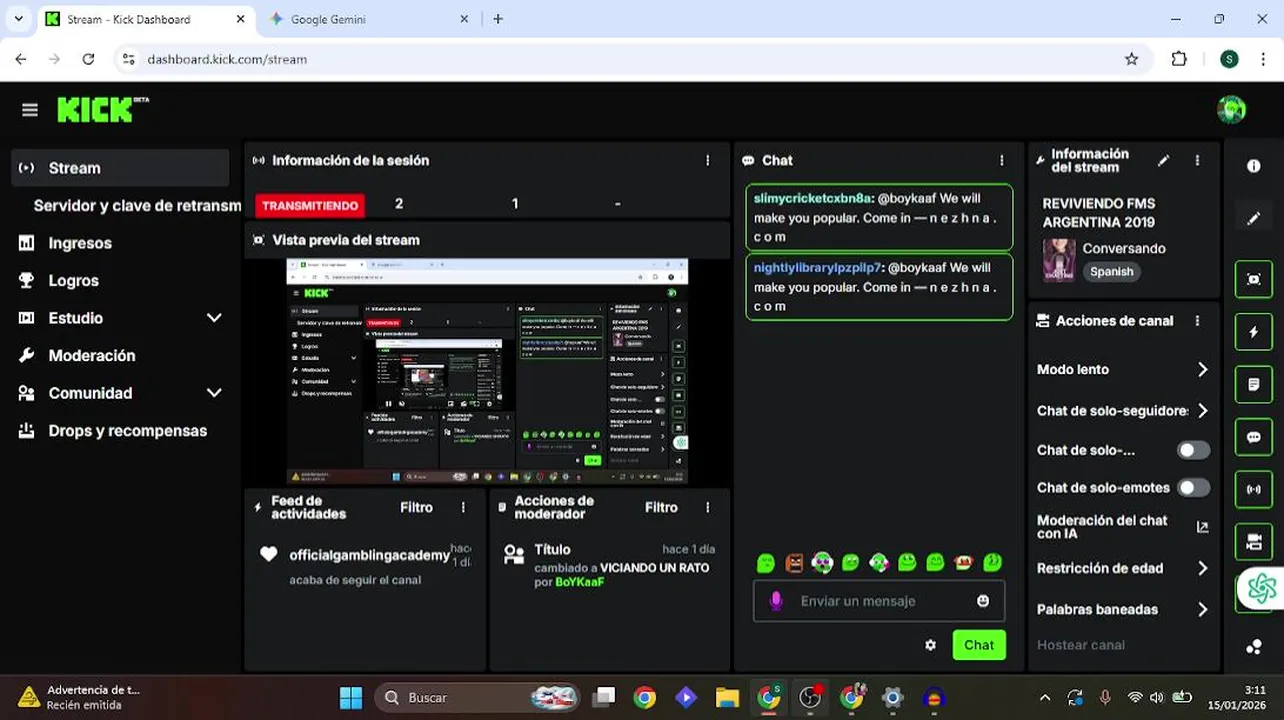Open Acciones de moderador three-dot menu

(708, 507)
